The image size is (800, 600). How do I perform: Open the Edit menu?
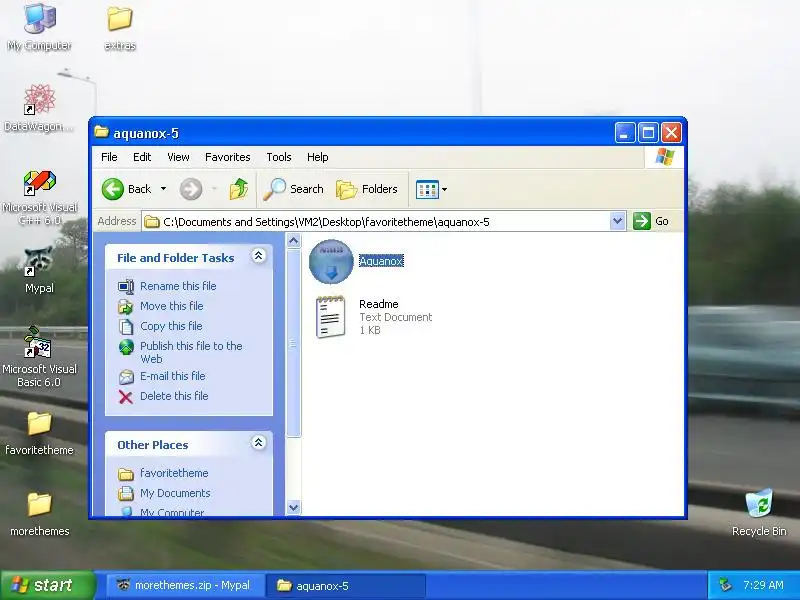(x=142, y=157)
